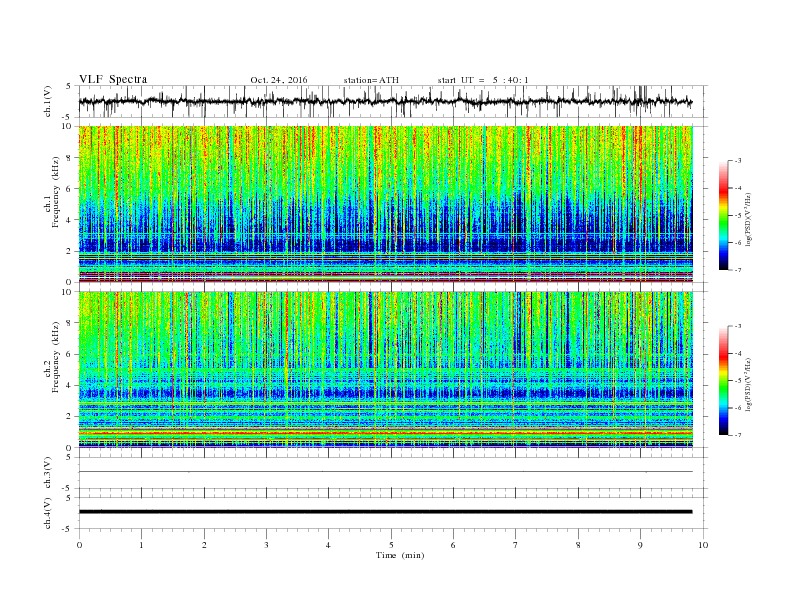Image resolution: width=792 pixels, height=612 pixels.
Task: Click the flat ch.3 voltage trace
Action: pyautogui.click(x=385, y=472)
